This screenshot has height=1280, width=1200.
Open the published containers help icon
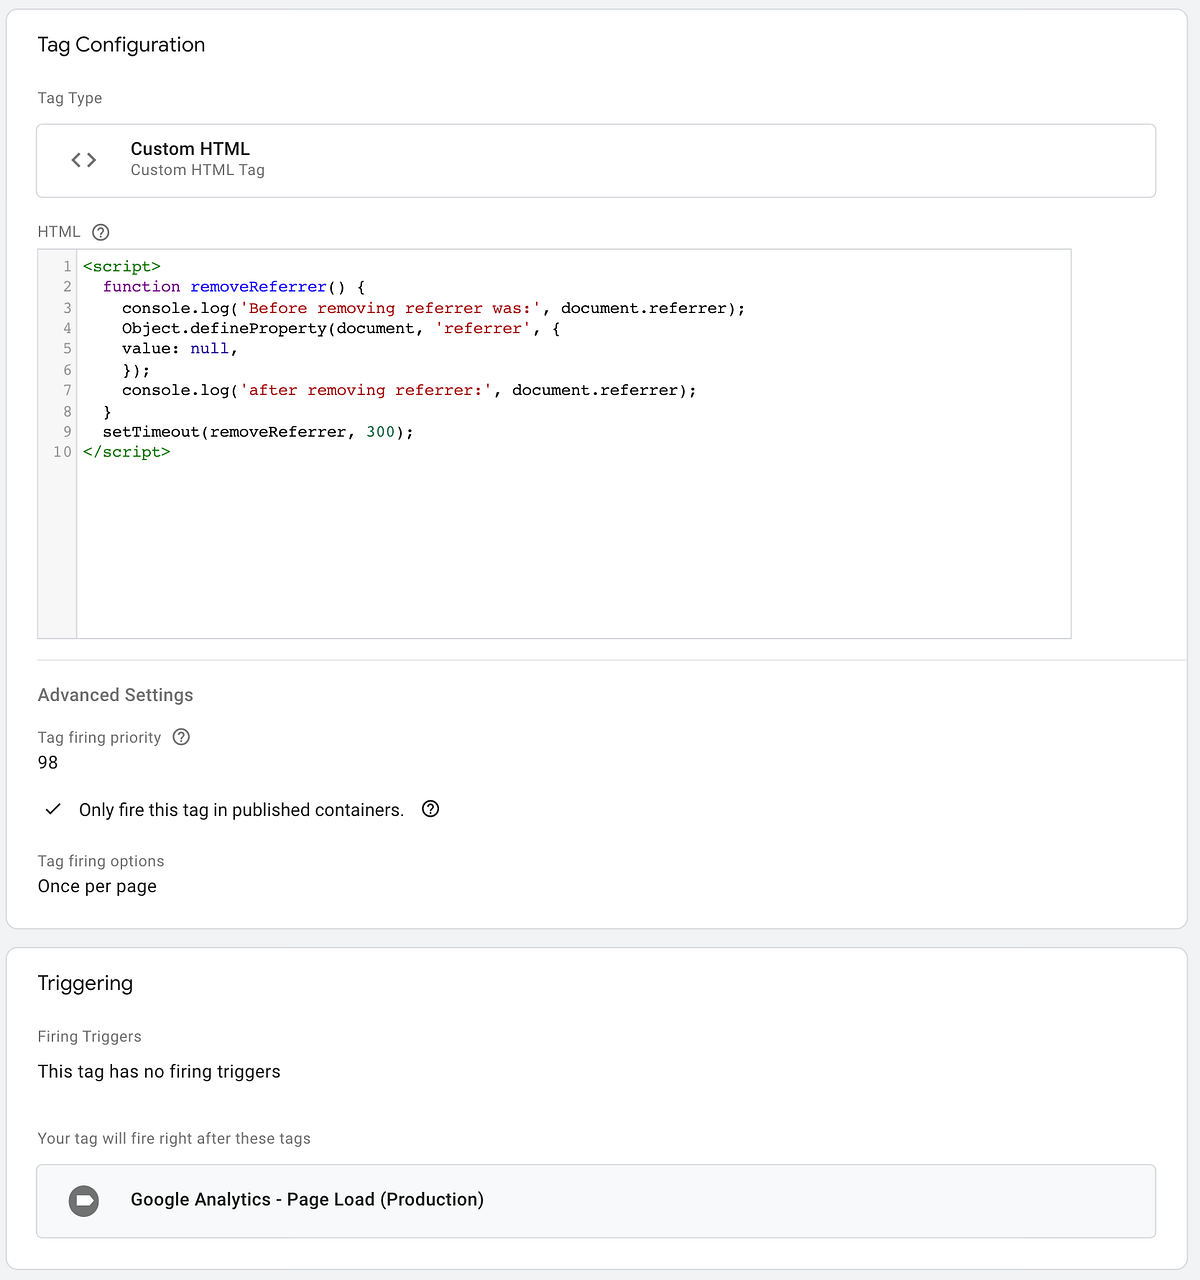(x=430, y=809)
